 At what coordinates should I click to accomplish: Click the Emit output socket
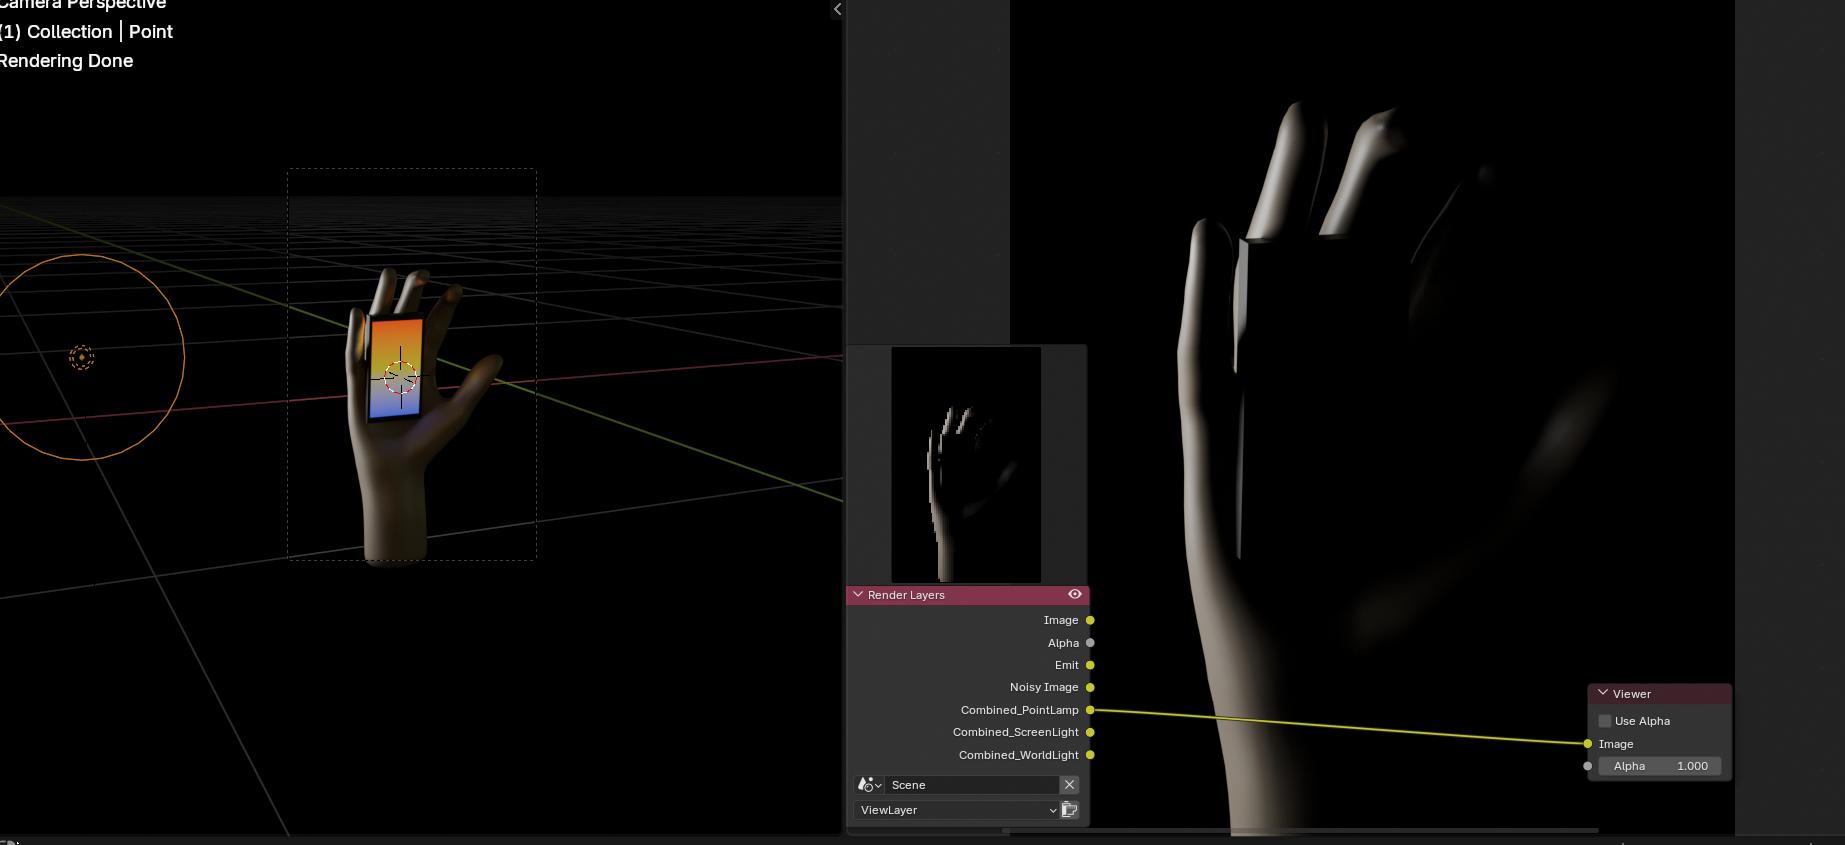point(1090,665)
